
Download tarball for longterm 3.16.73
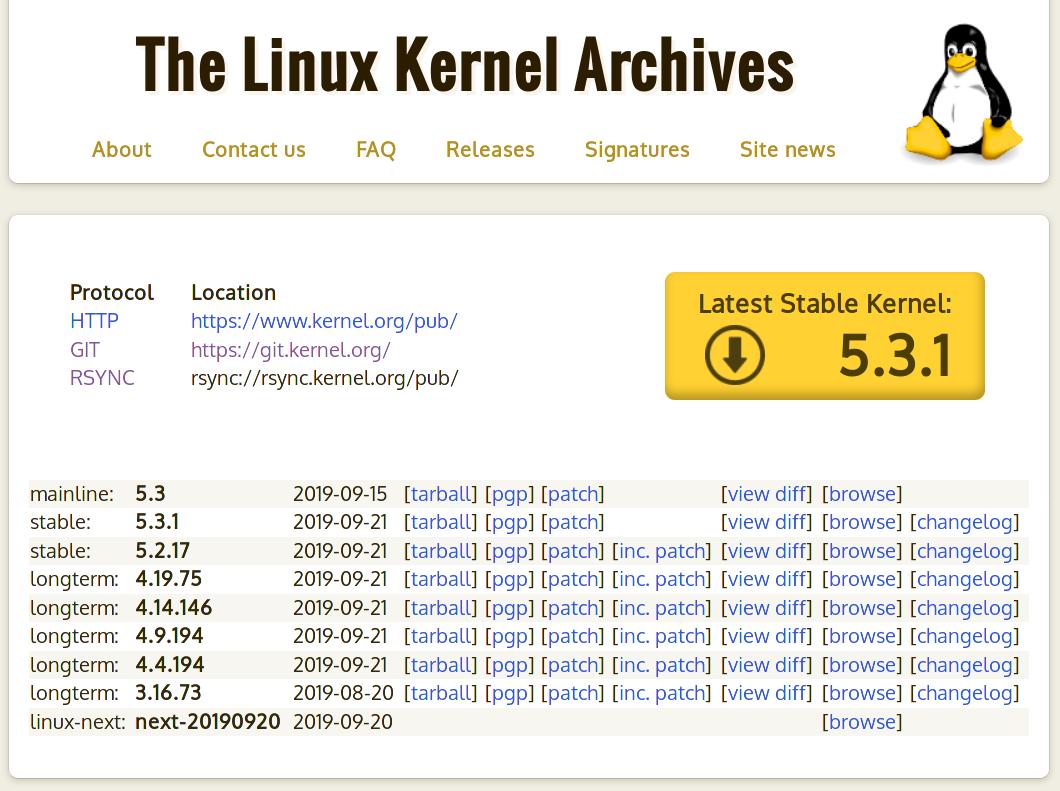443,693
